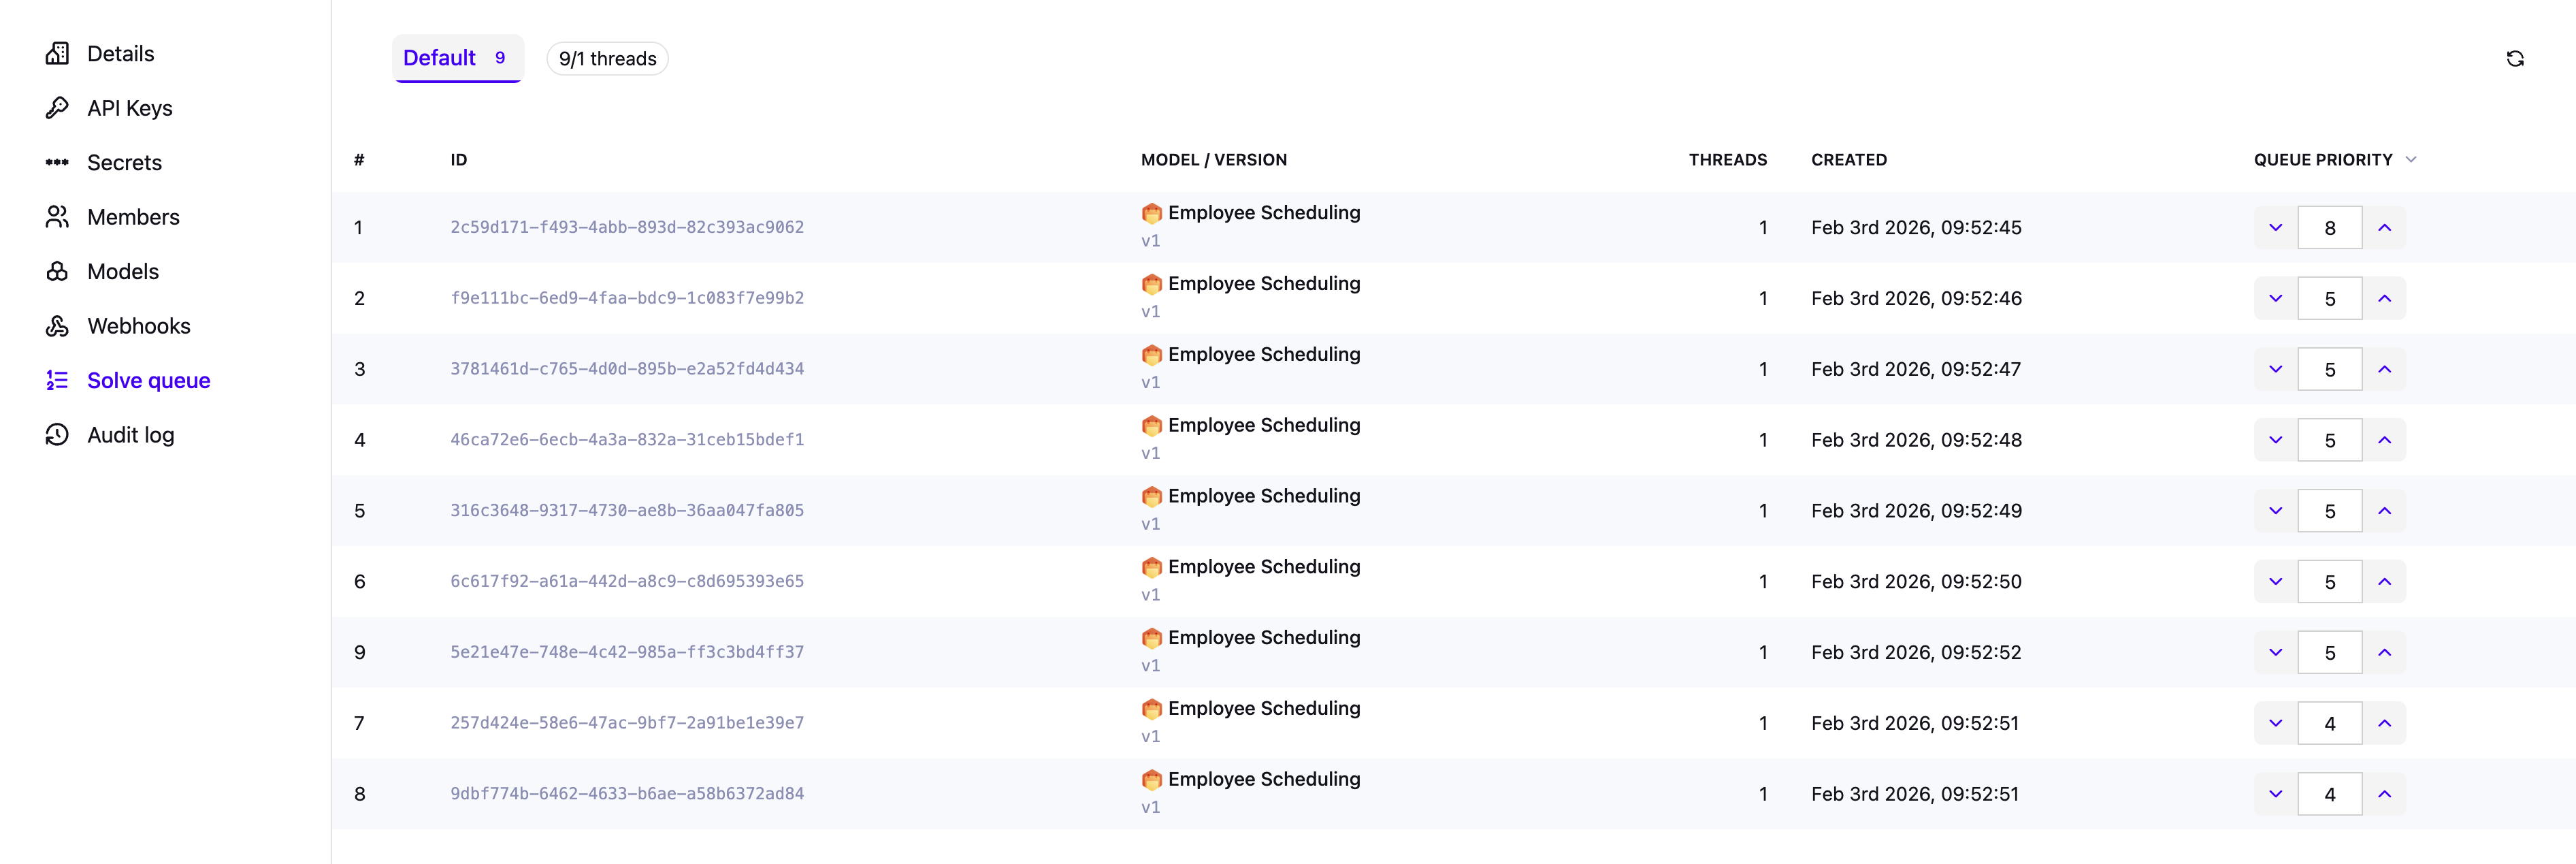Refresh the solve queue list
The height and width of the screenshot is (864, 2576).
click(2517, 58)
